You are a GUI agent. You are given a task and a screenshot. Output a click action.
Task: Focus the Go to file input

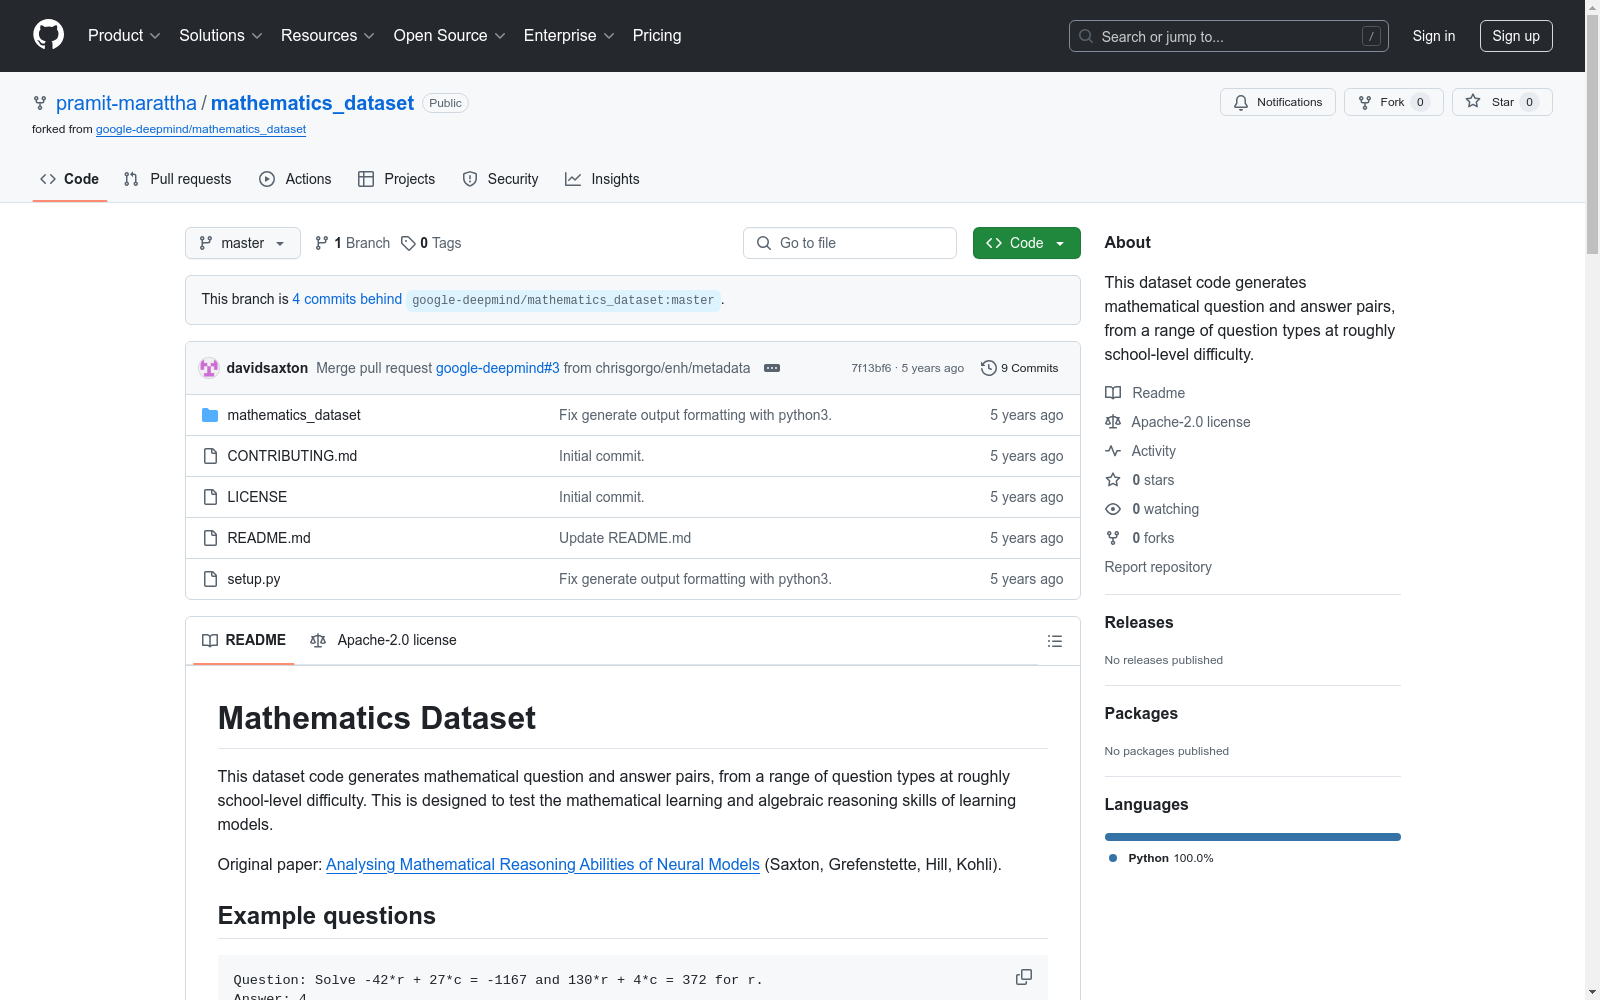[x=850, y=243]
